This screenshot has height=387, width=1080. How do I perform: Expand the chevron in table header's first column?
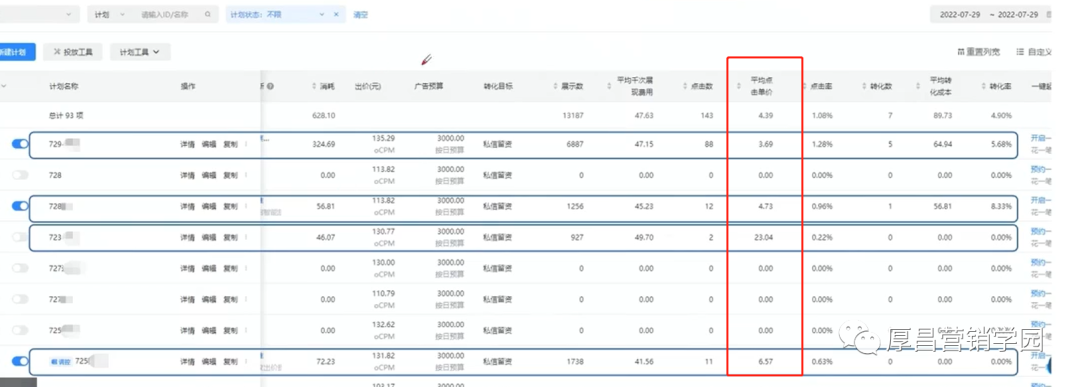point(3,86)
